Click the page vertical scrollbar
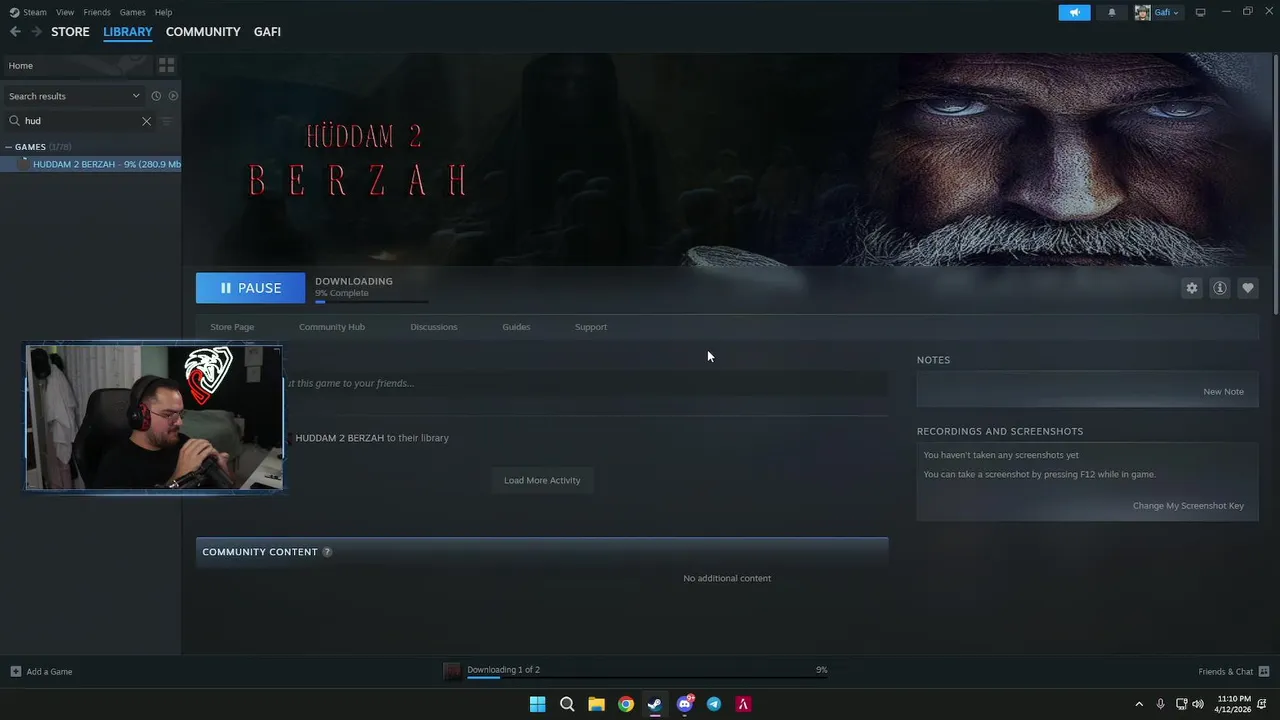This screenshot has height=720, width=1280. (1275, 185)
